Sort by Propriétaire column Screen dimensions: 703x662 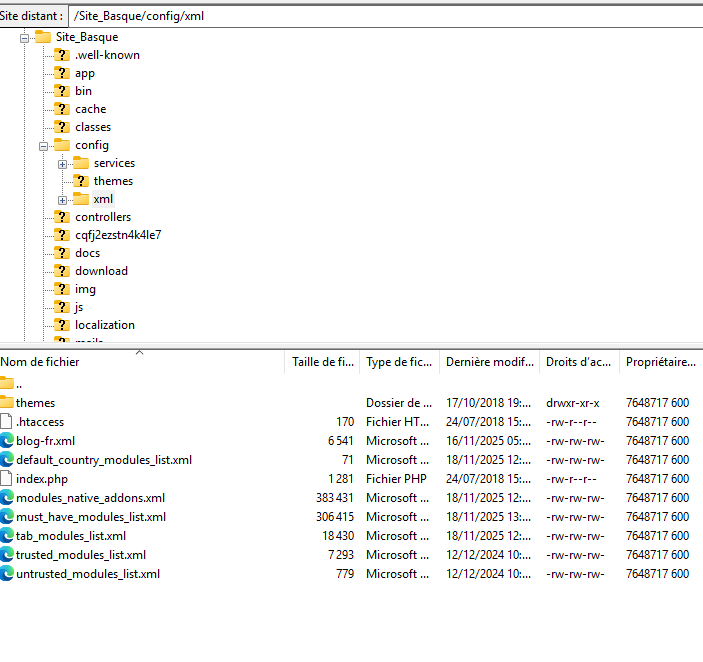(661, 362)
